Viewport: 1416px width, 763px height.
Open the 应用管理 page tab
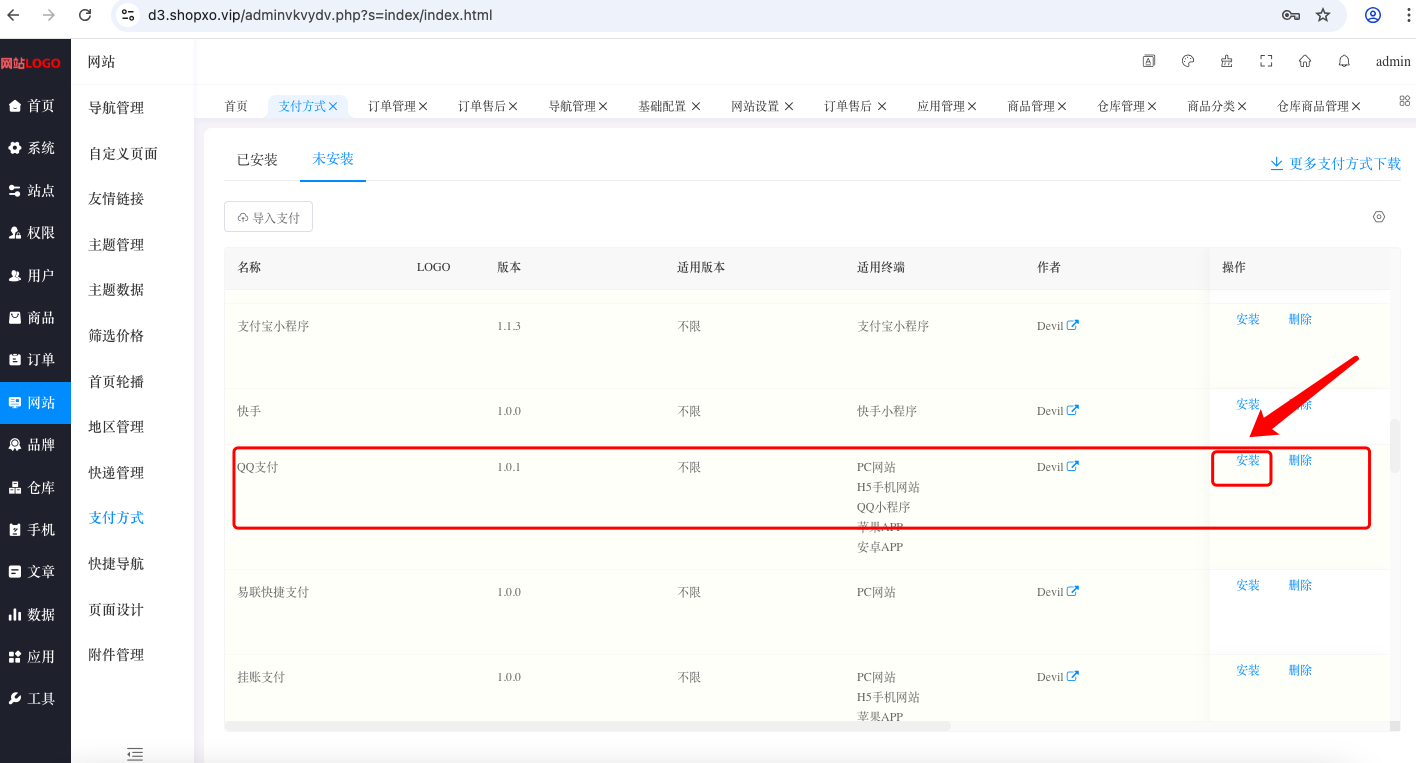[941, 106]
